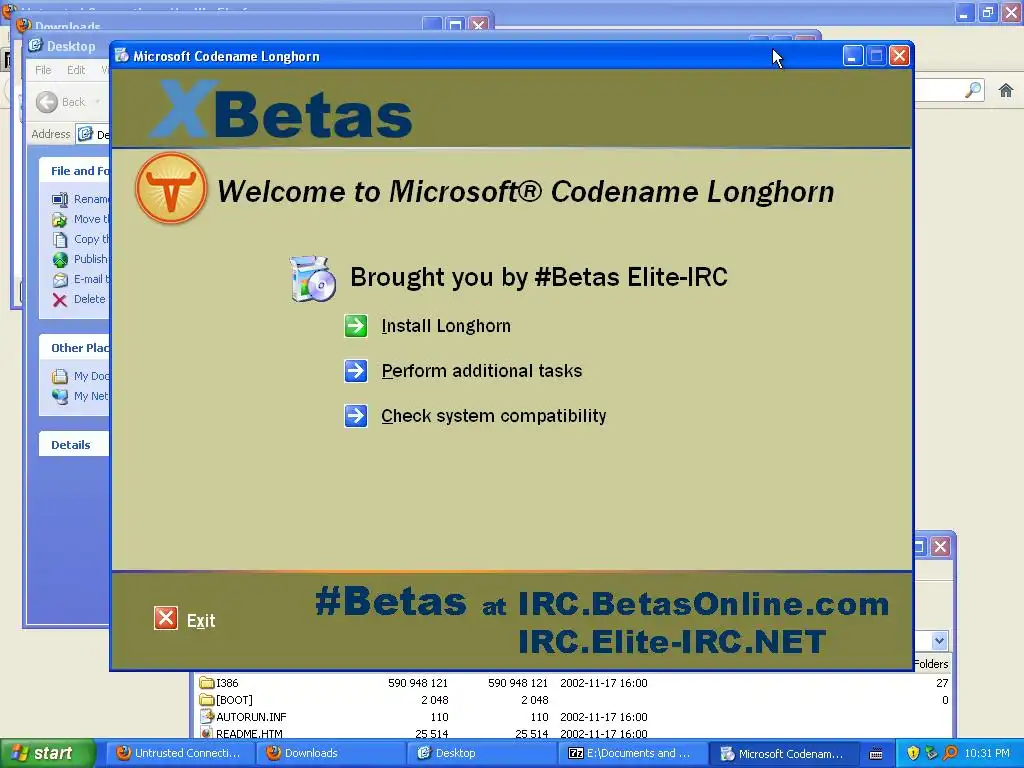Click the Exit text link
Viewport: 1024px width, 768px height.
point(201,620)
